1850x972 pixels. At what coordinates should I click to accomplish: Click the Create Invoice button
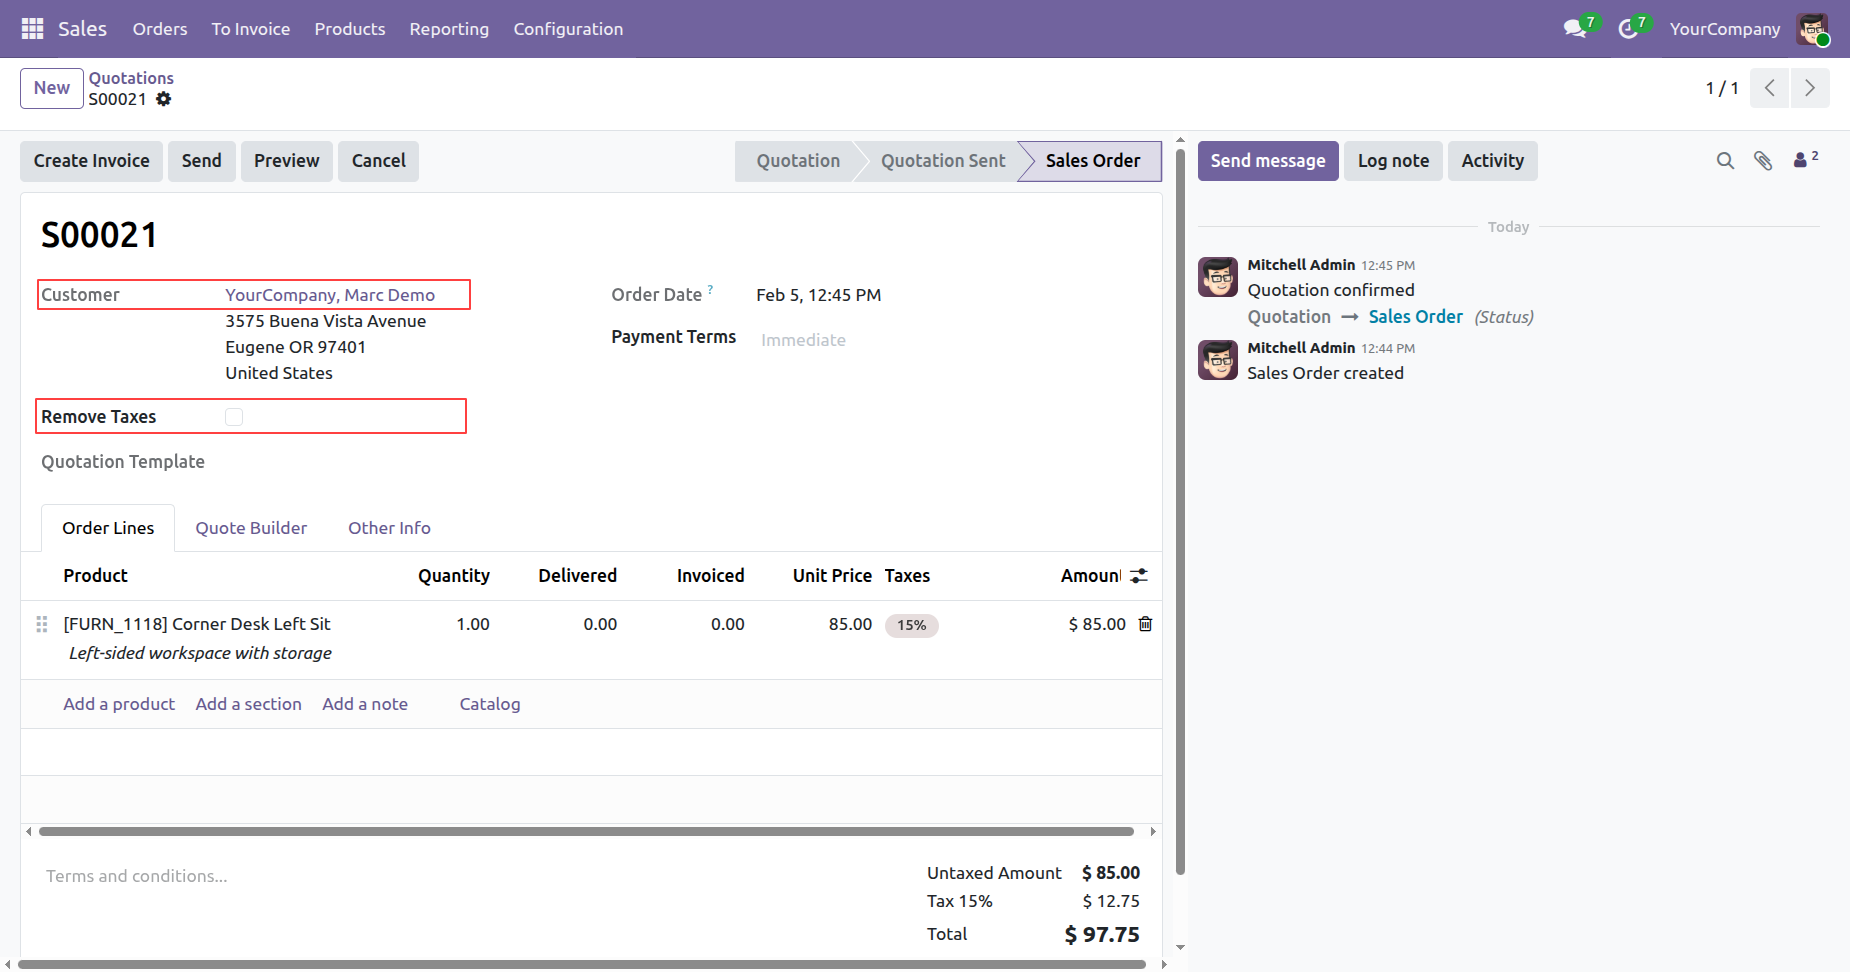(x=91, y=161)
